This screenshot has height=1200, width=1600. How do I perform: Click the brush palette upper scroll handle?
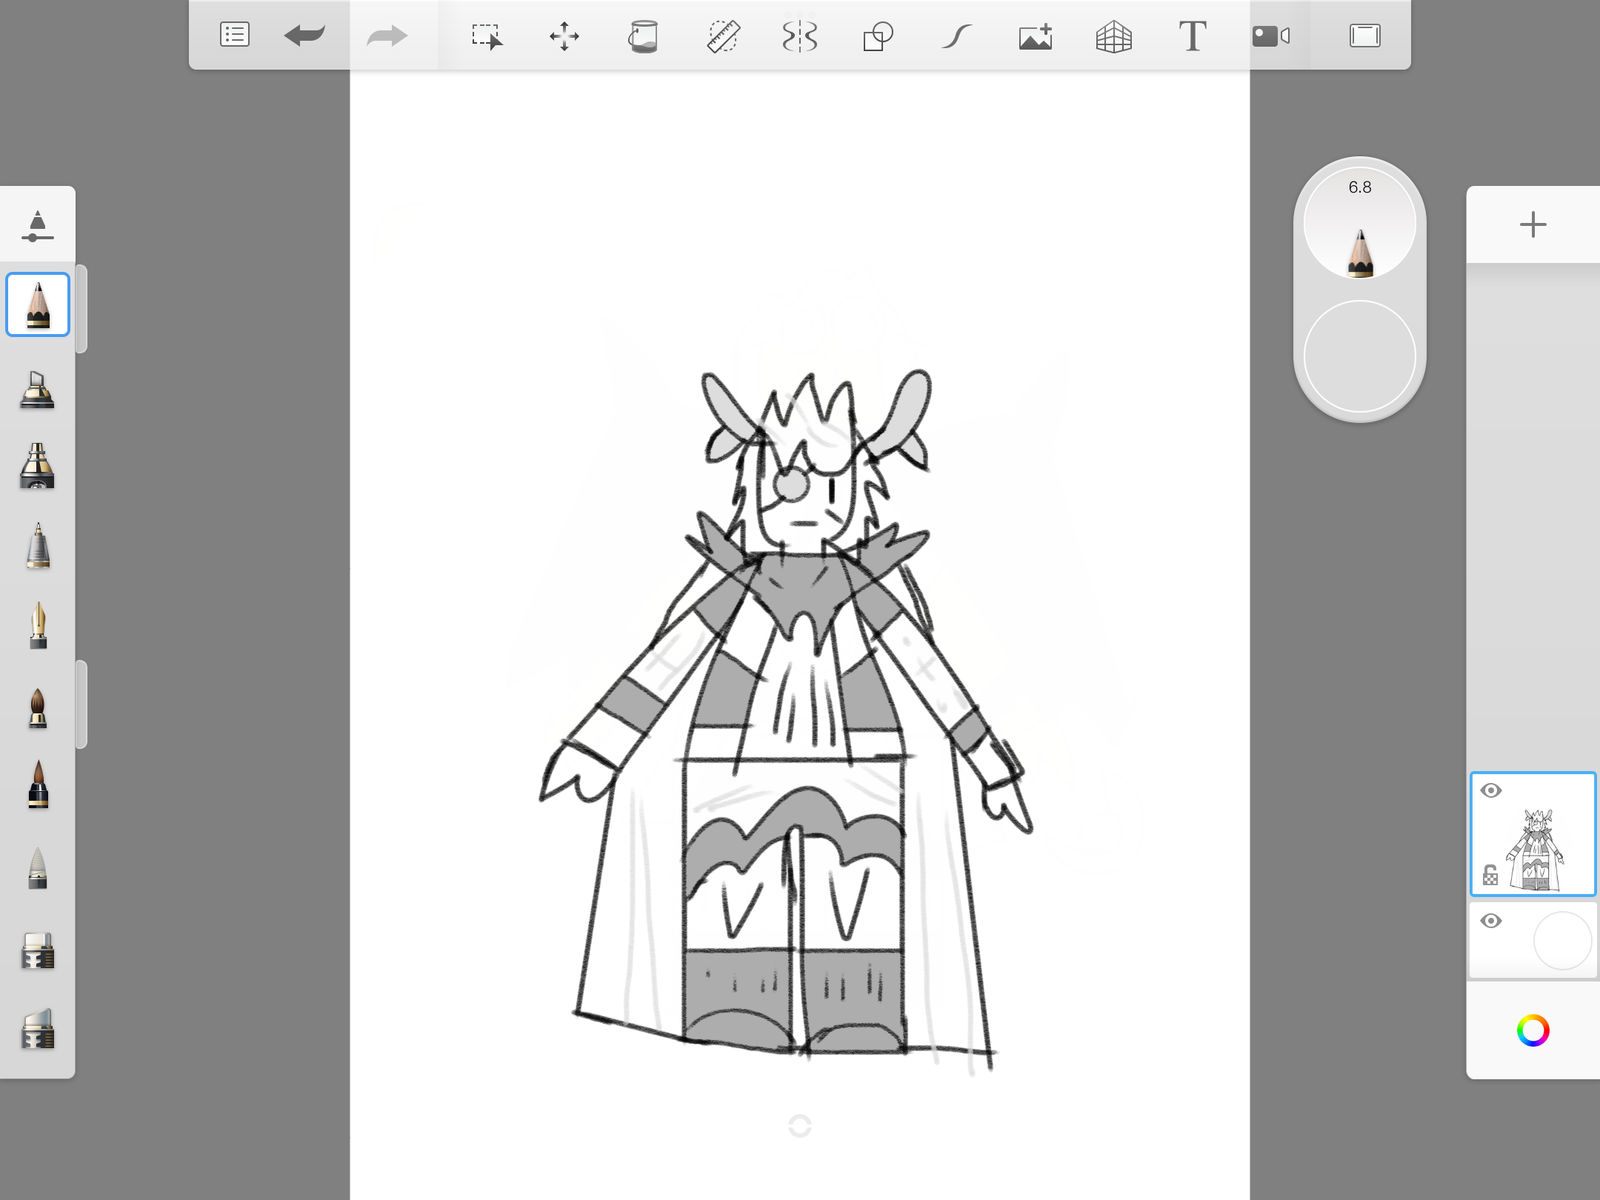click(82, 309)
